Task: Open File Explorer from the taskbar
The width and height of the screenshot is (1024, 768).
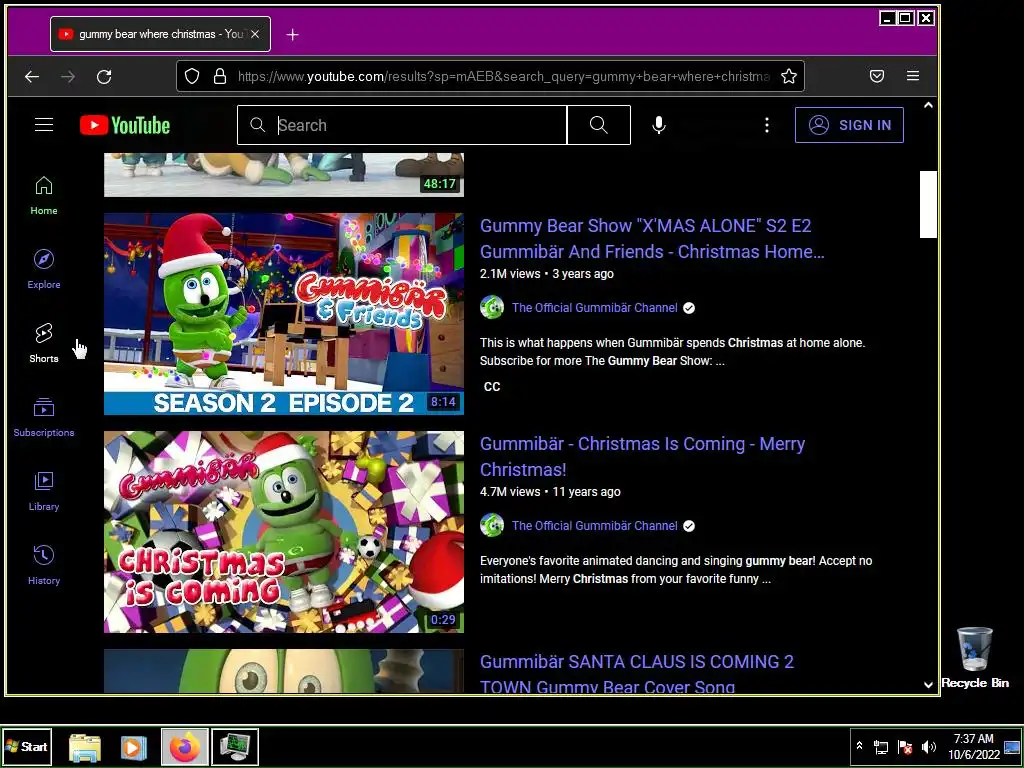Action: coord(85,747)
